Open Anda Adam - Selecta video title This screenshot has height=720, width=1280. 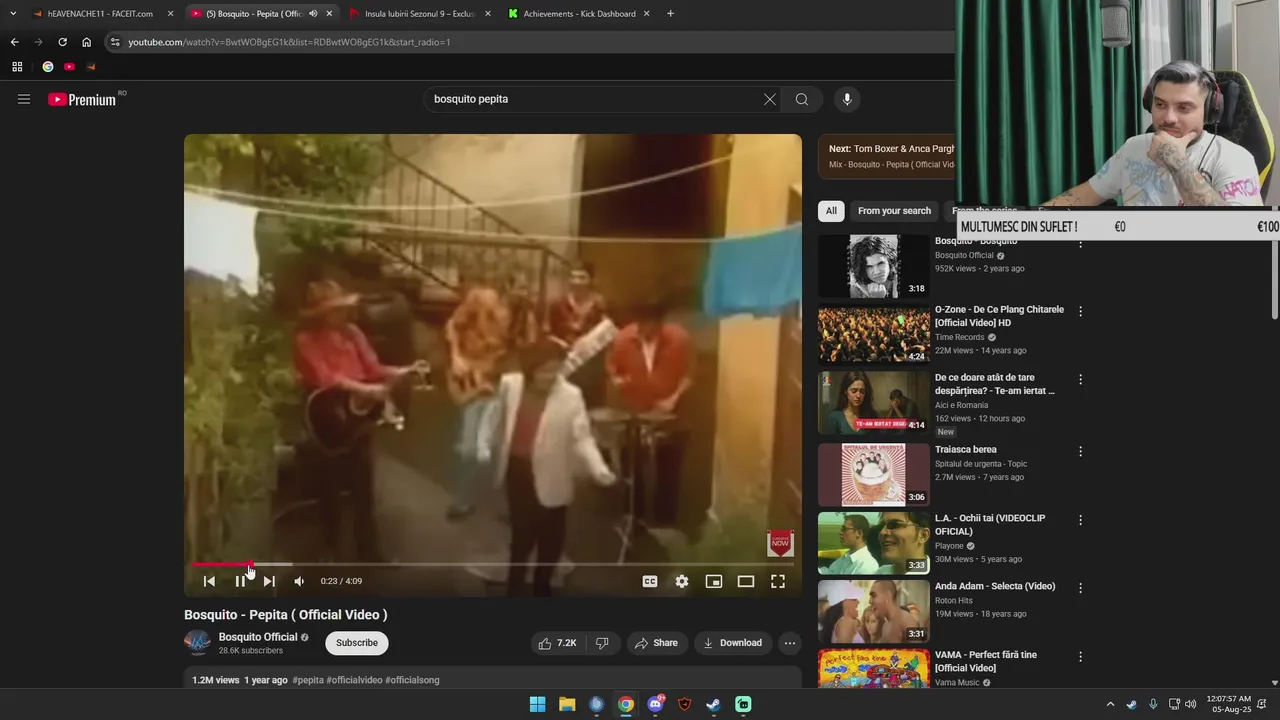[x=995, y=586]
